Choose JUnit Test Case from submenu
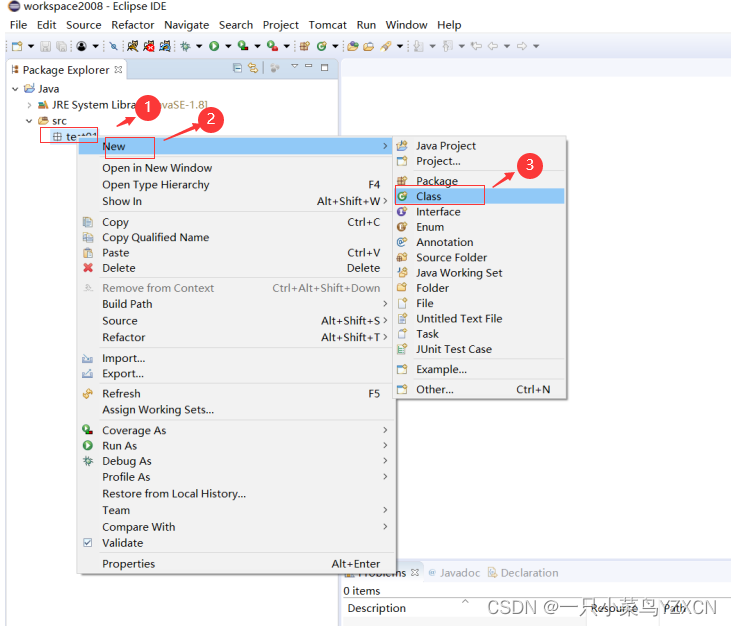731x626 pixels. coord(480,349)
